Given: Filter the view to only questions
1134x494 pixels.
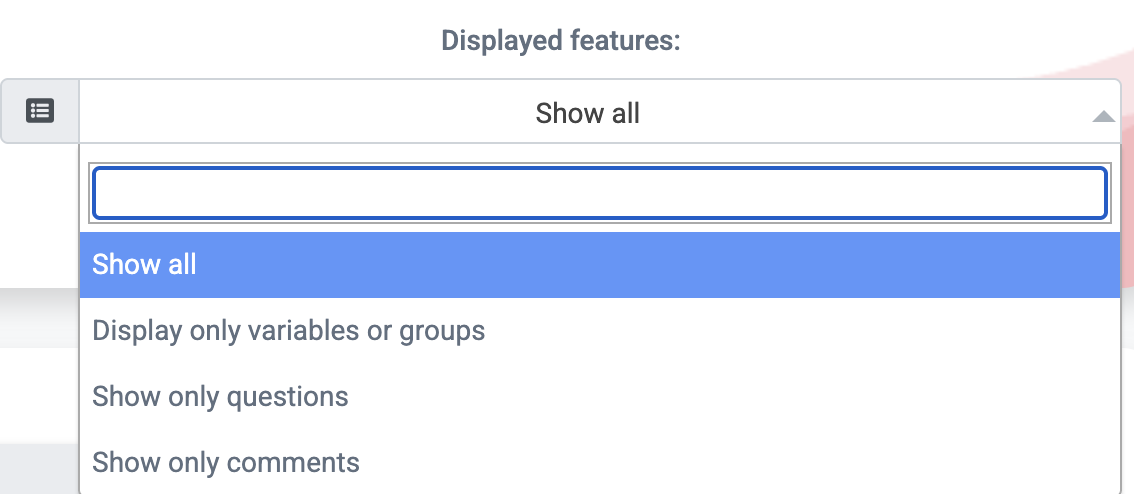Looking at the screenshot, I should pos(600,396).
